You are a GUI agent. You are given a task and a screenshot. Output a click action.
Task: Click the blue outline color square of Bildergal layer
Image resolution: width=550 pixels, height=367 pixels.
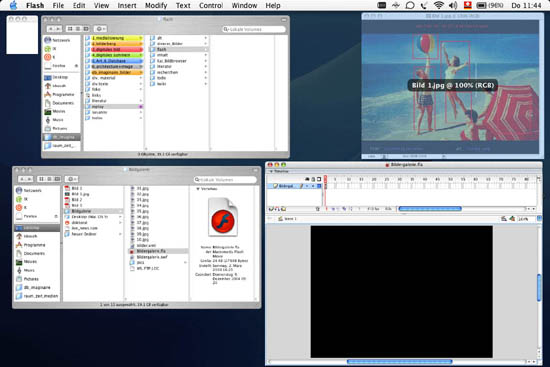(x=319, y=186)
